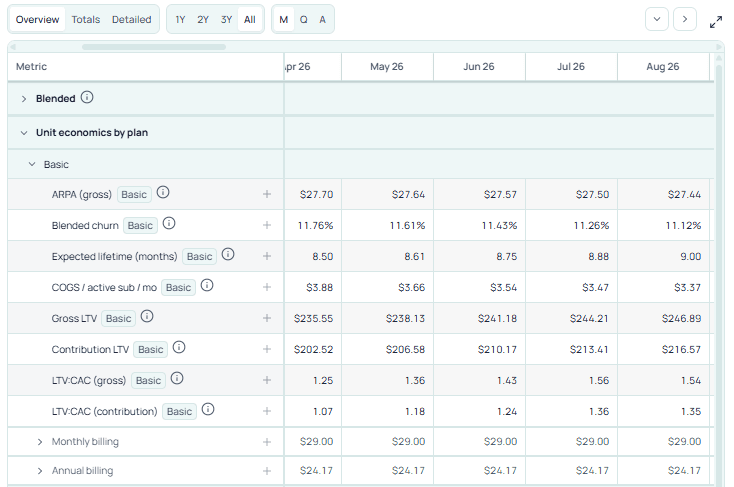Open info icon next to Blended
The height and width of the screenshot is (487, 734).
pos(87,97)
